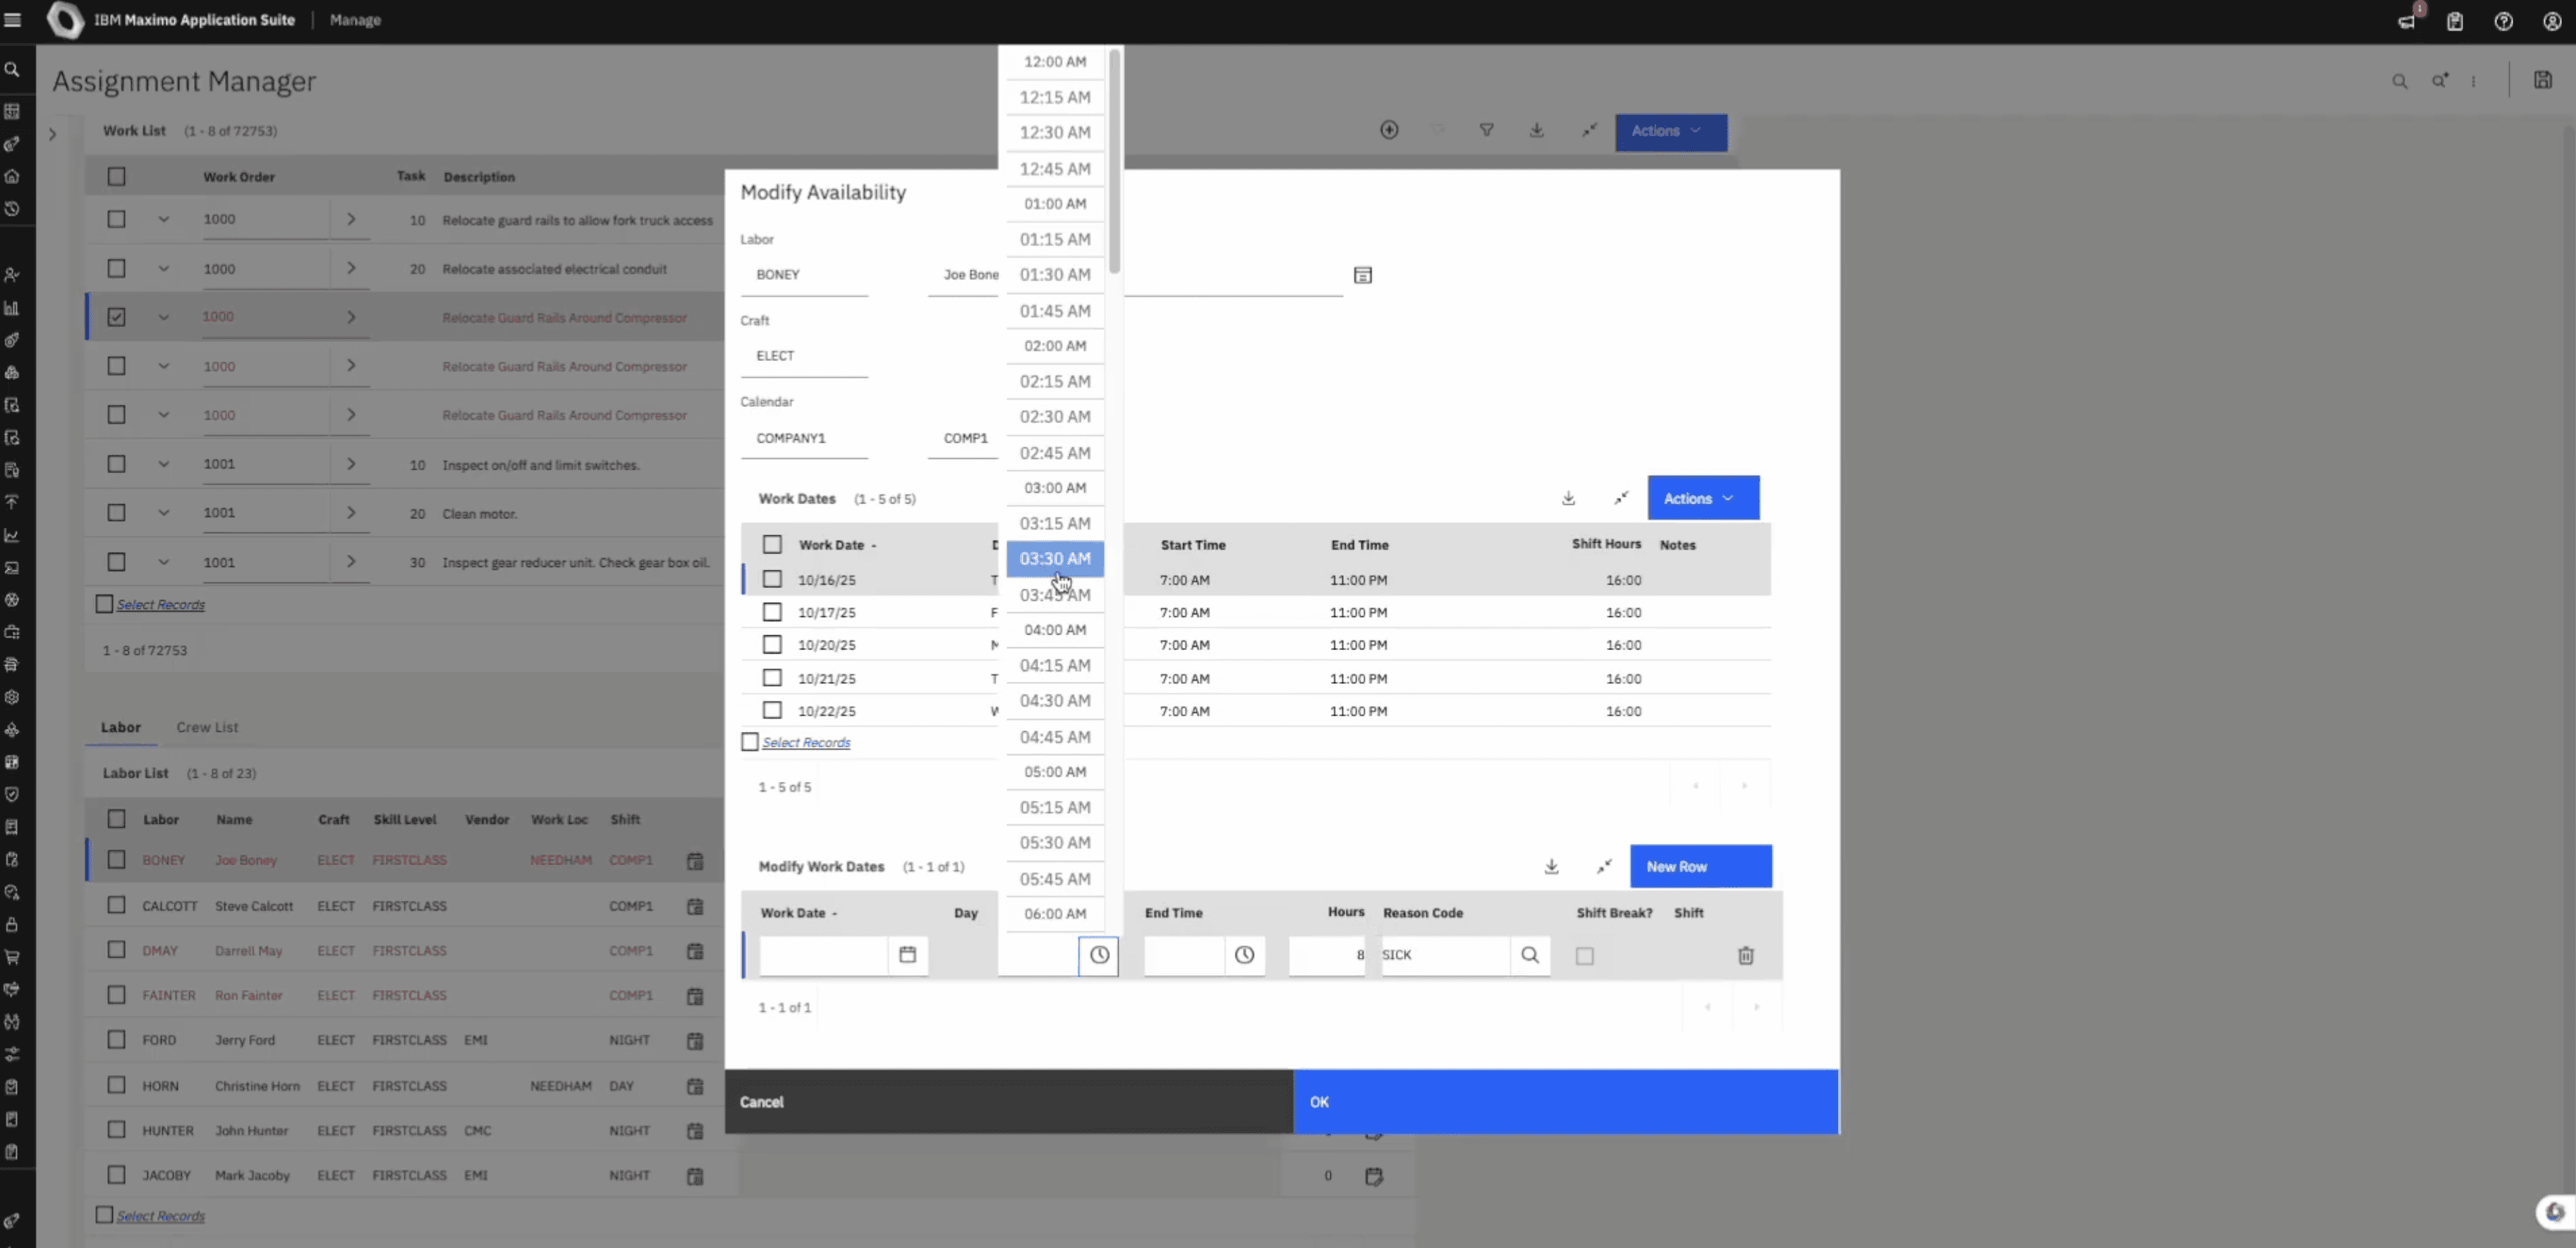Click the time list scrollbar thumb
Viewport: 2576px width, 1248px height.
[x=1114, y=160]
